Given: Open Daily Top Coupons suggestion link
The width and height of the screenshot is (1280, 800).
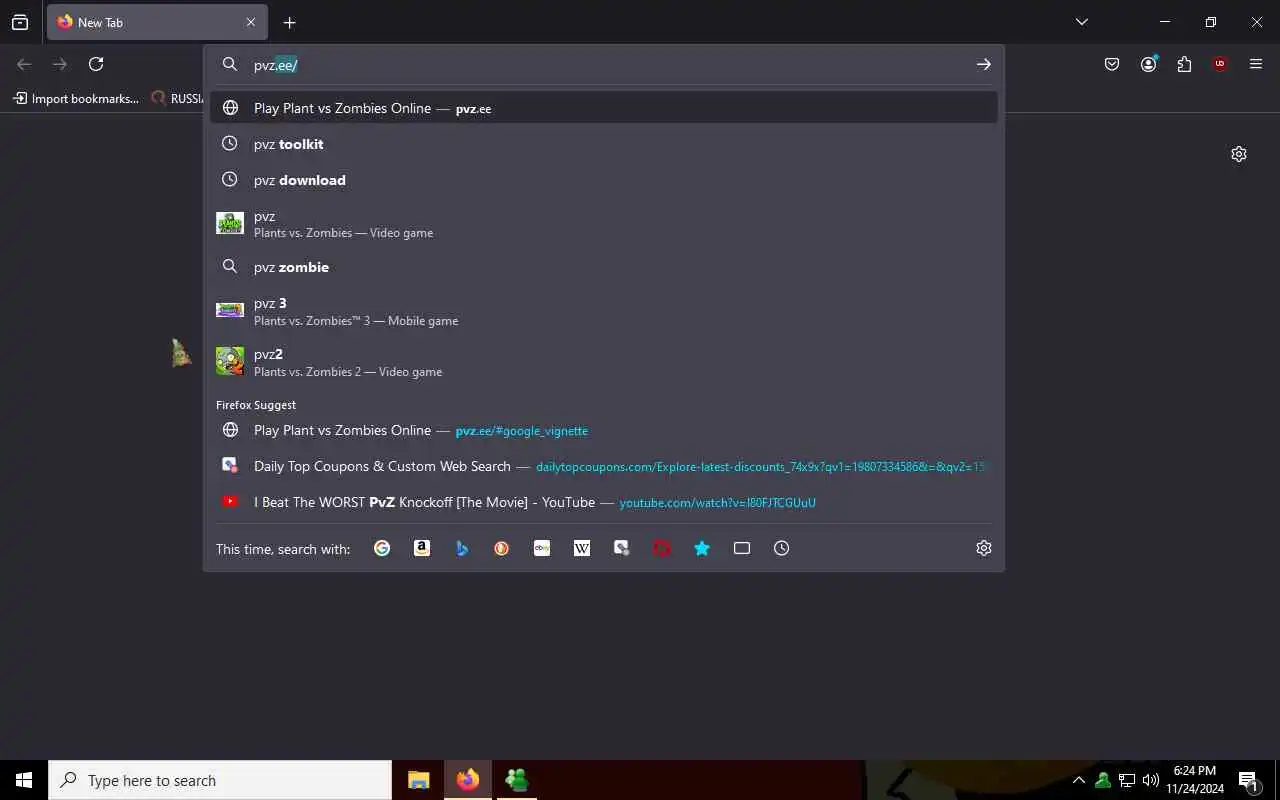Looking at the screenshot, I should click(604, 466).
